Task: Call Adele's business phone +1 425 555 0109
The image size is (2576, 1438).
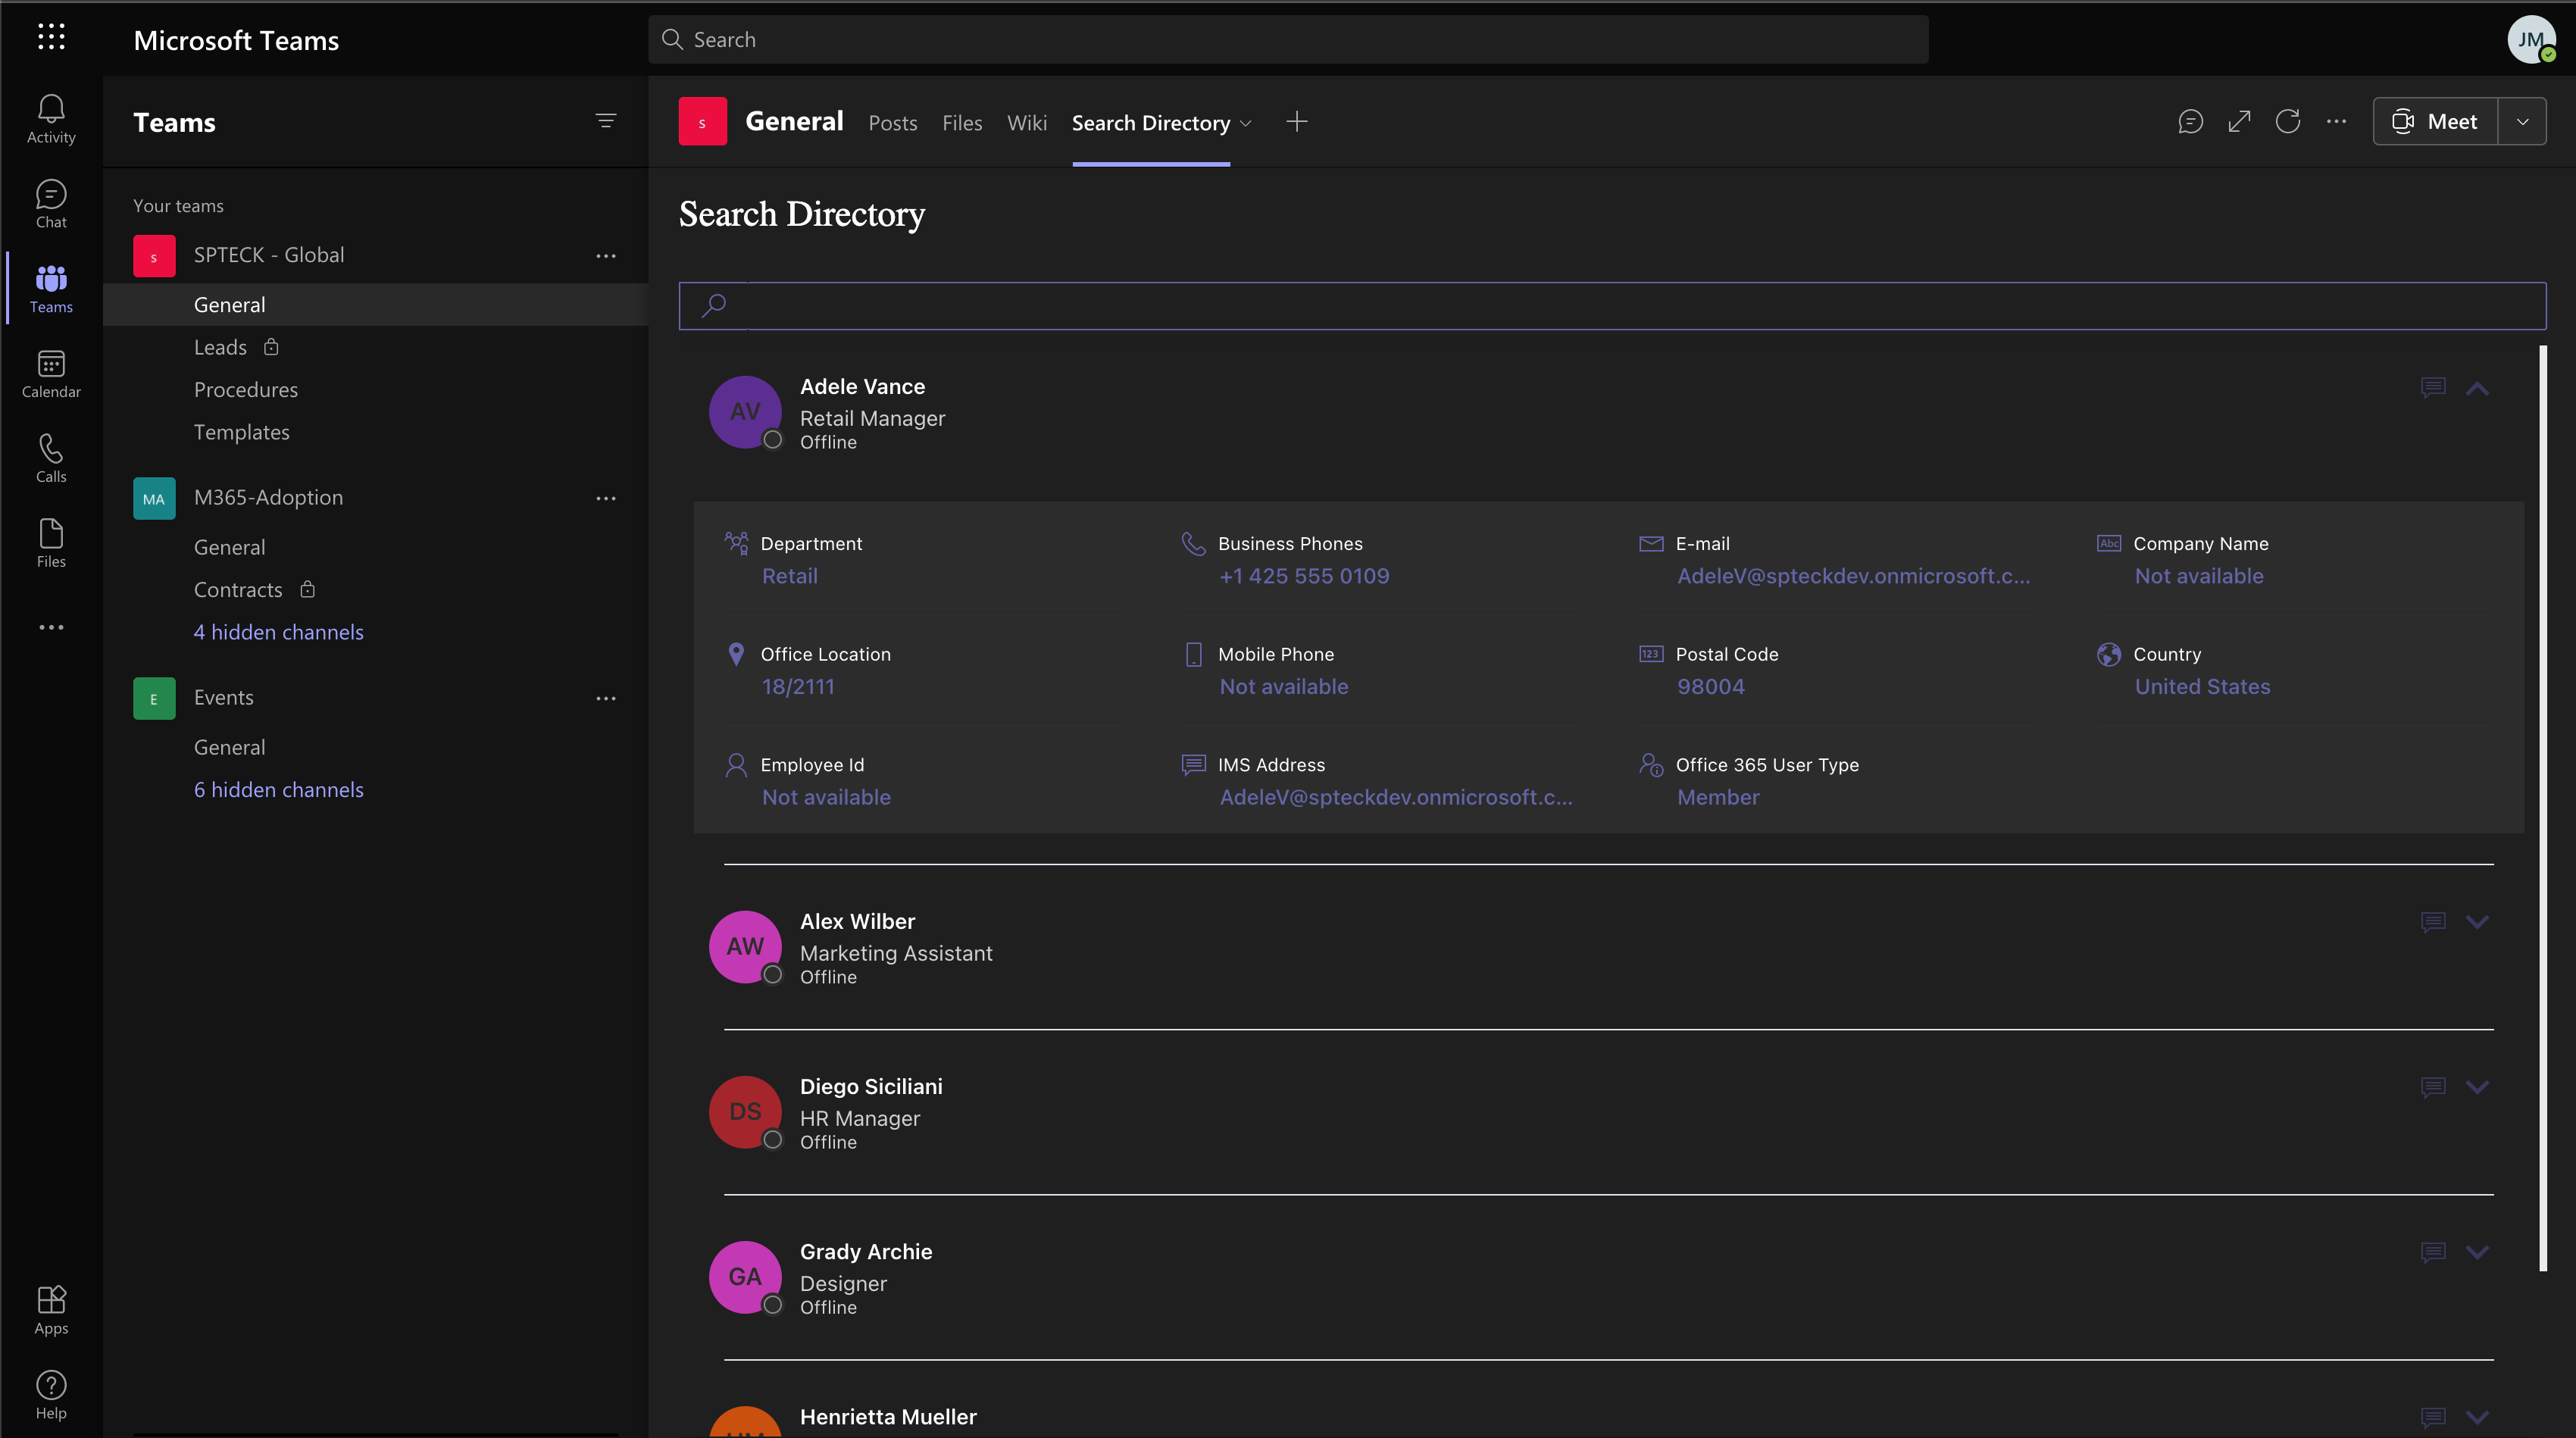Action: 1303,576
